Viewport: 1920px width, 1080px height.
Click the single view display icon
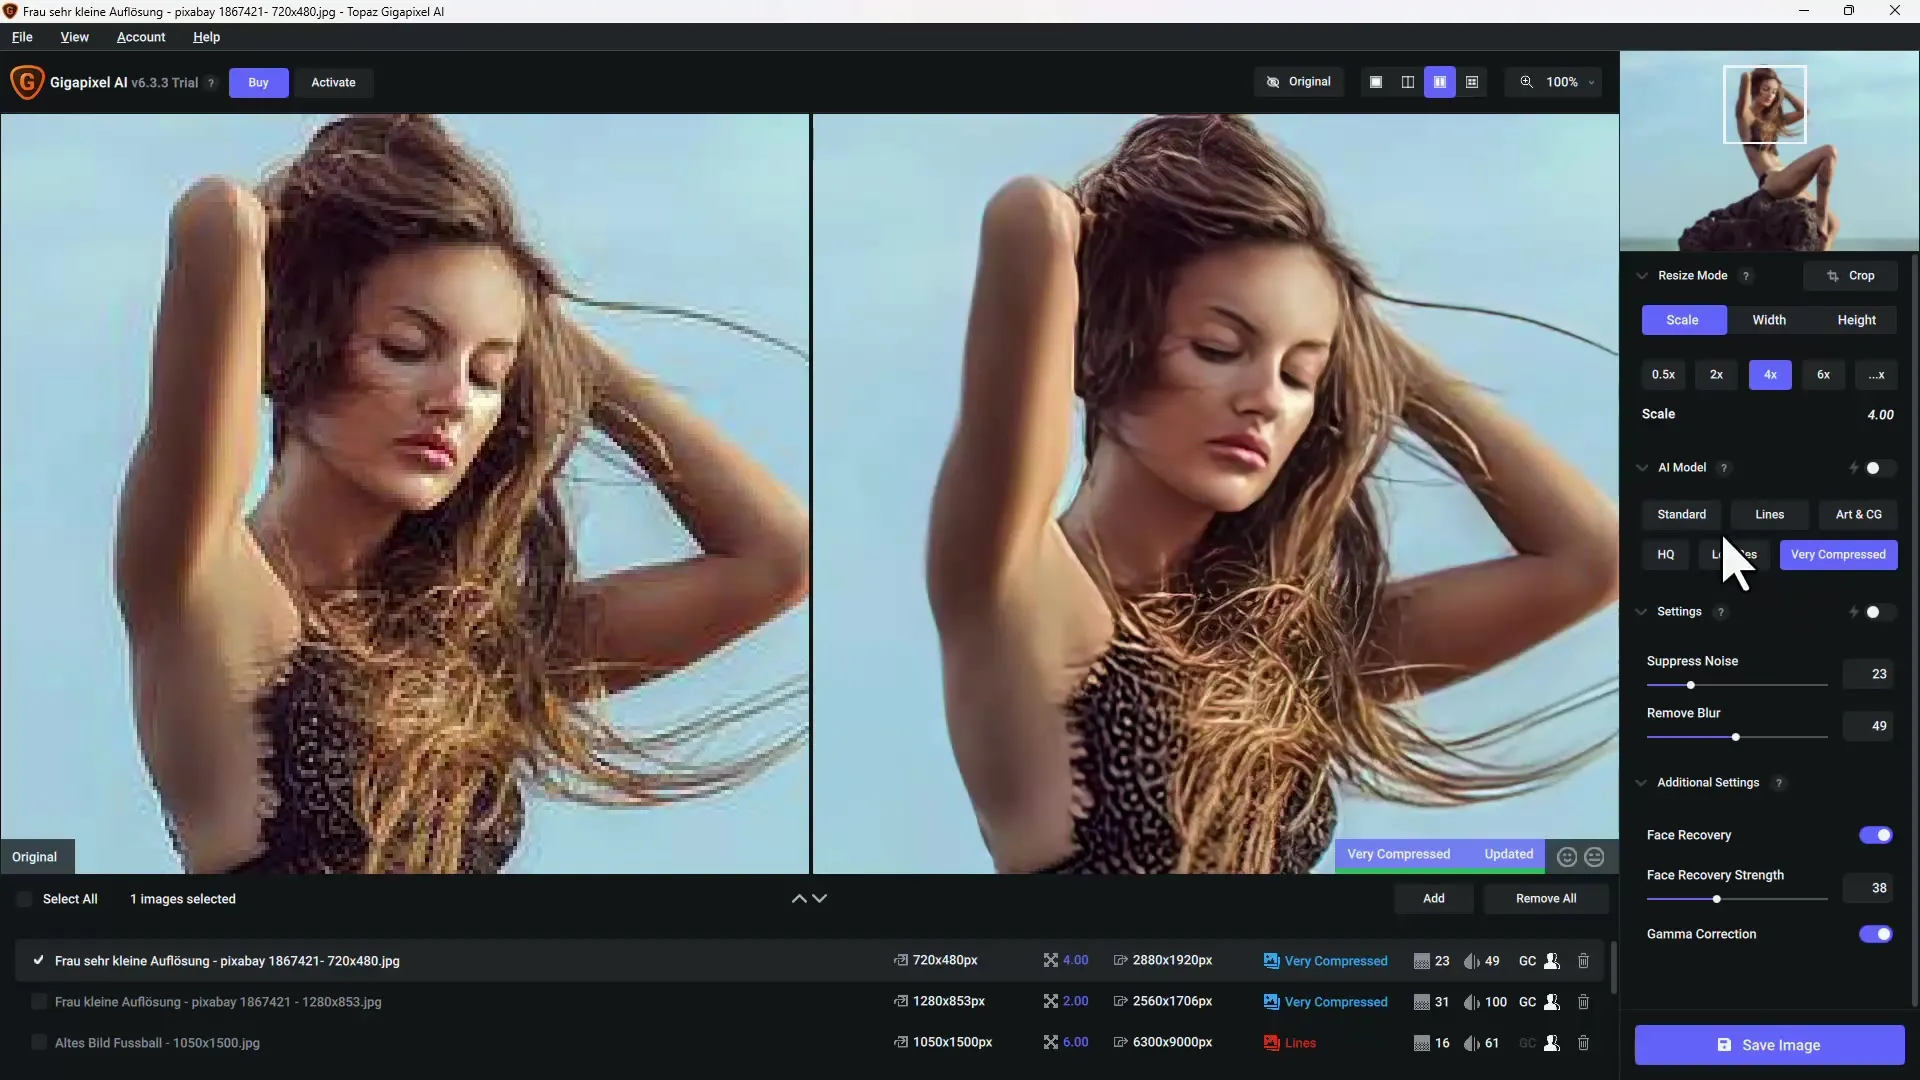click(1375, 82)
